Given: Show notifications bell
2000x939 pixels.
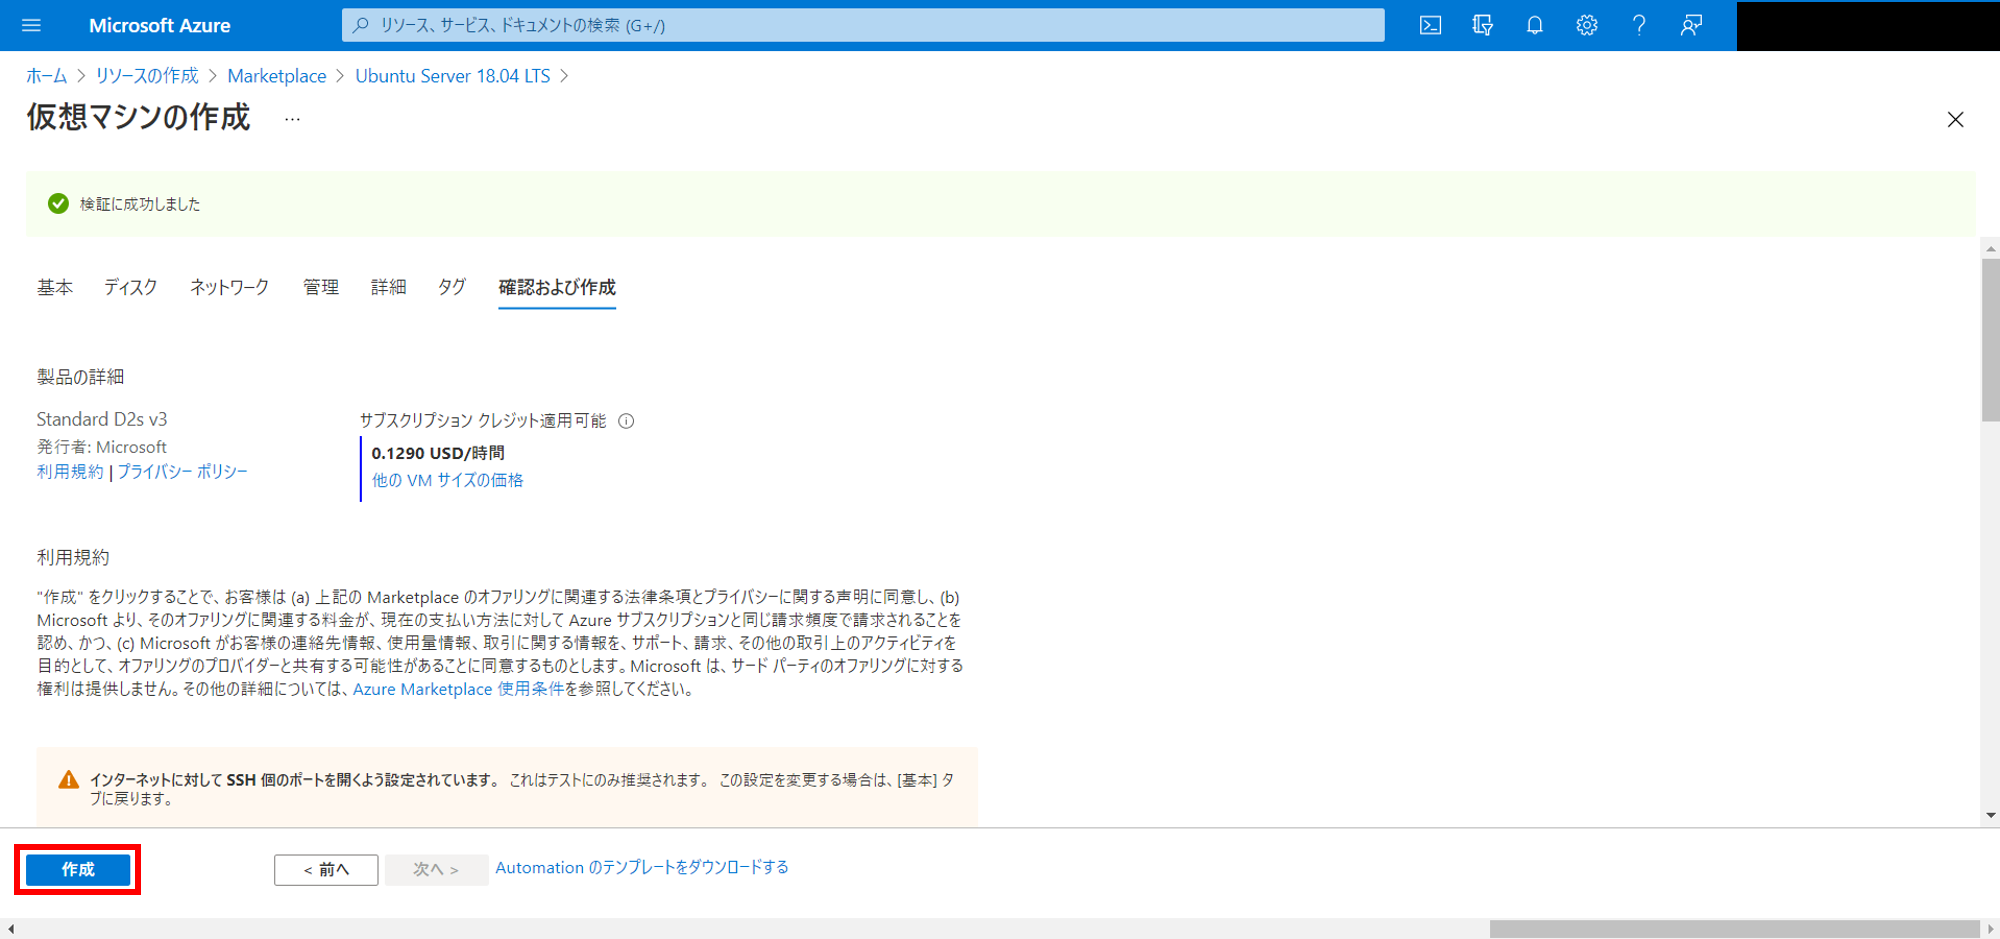Looking at the screenshot, I should coord(1534,25).
